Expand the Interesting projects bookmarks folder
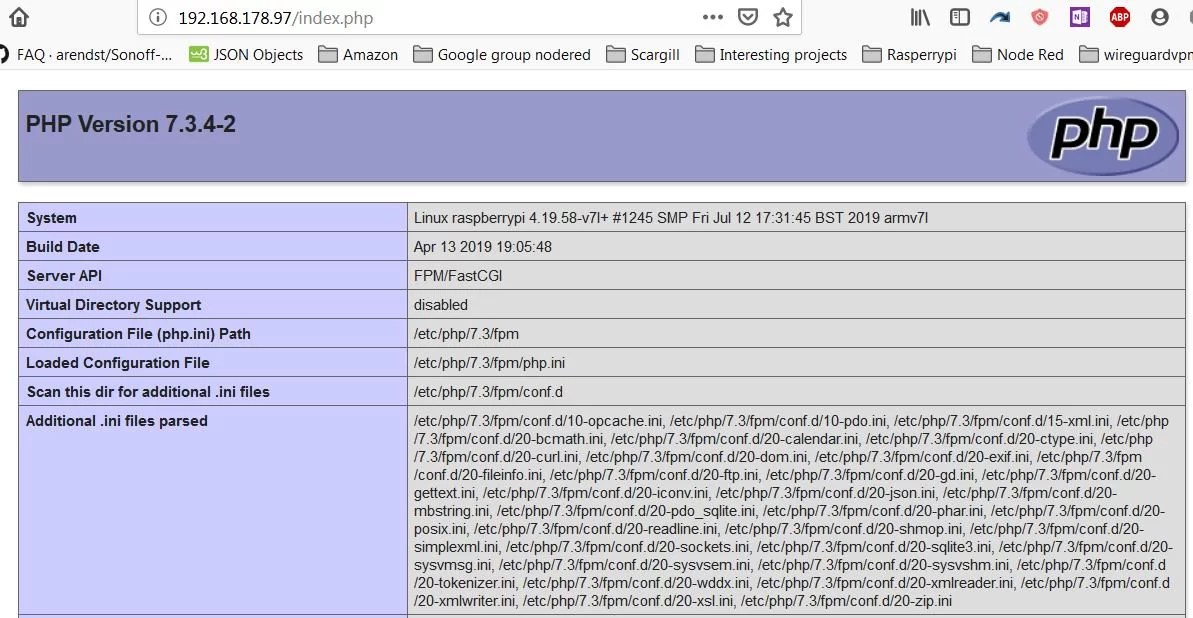Viewport: 1193px width, 618px height. click(x=771, y=55)
